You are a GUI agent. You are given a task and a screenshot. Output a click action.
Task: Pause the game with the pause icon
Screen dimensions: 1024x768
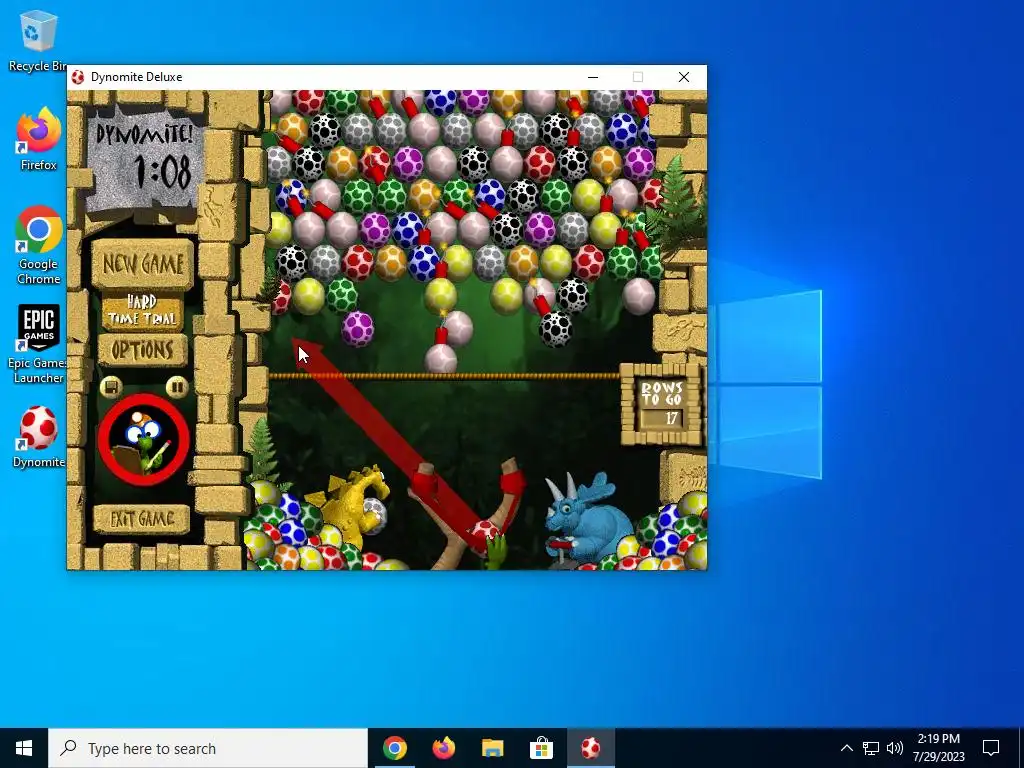(x=176, y=387)
